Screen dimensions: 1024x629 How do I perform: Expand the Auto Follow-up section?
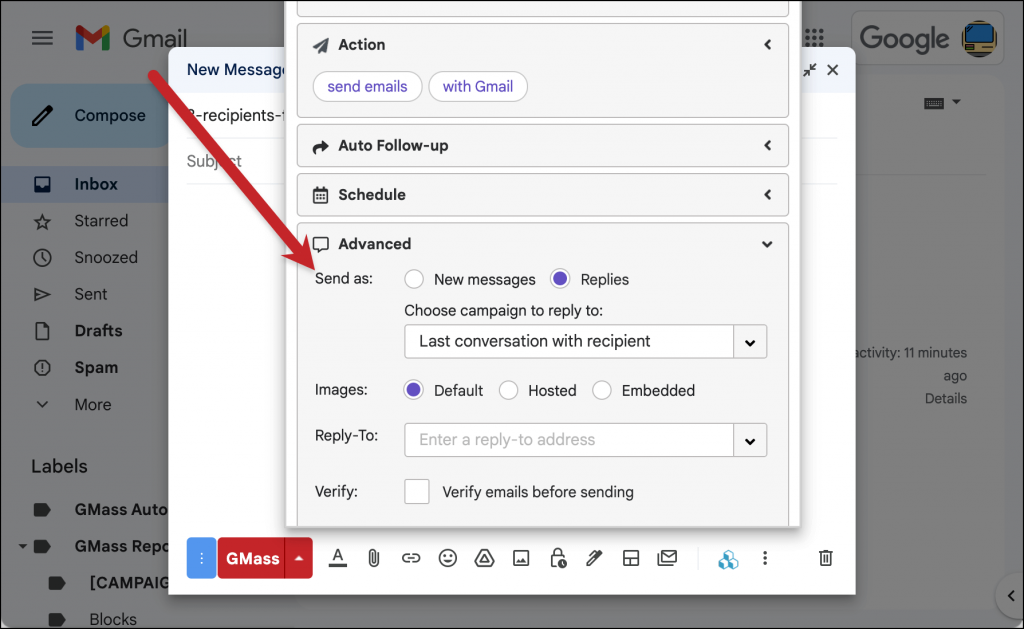tap(543, 146)
